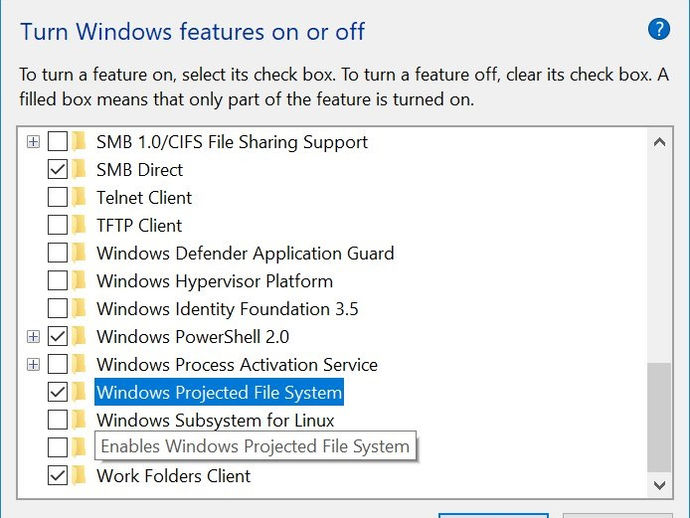
Task: Select the Work Folders Client entry
Action: click(x=173, y=476)
